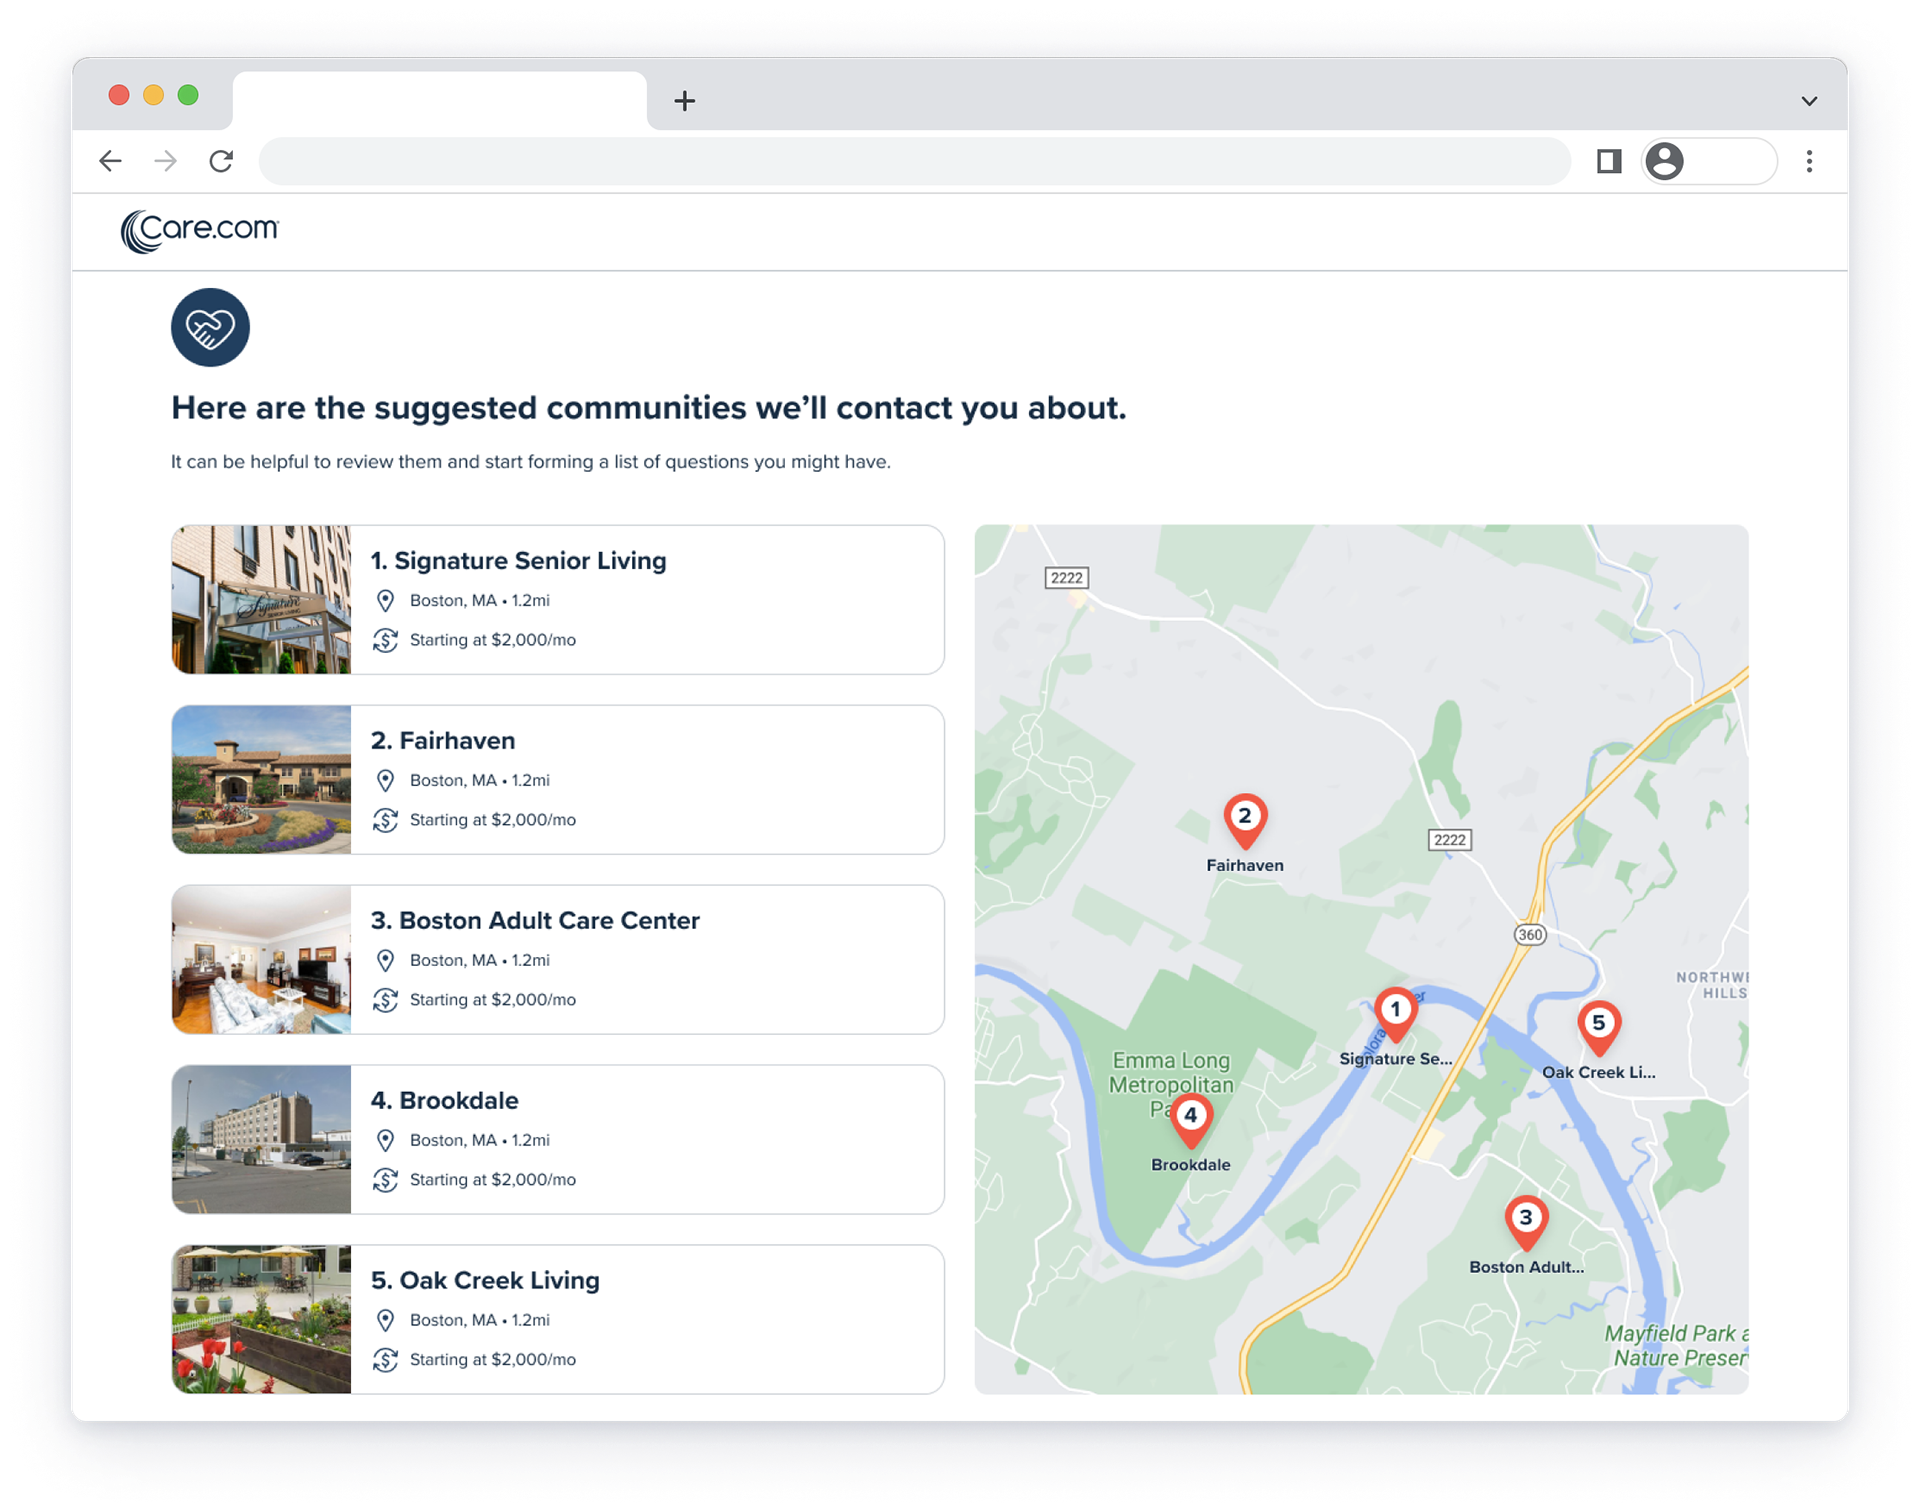
Task: Click the browser back arrow
Action: coord(110,161)
